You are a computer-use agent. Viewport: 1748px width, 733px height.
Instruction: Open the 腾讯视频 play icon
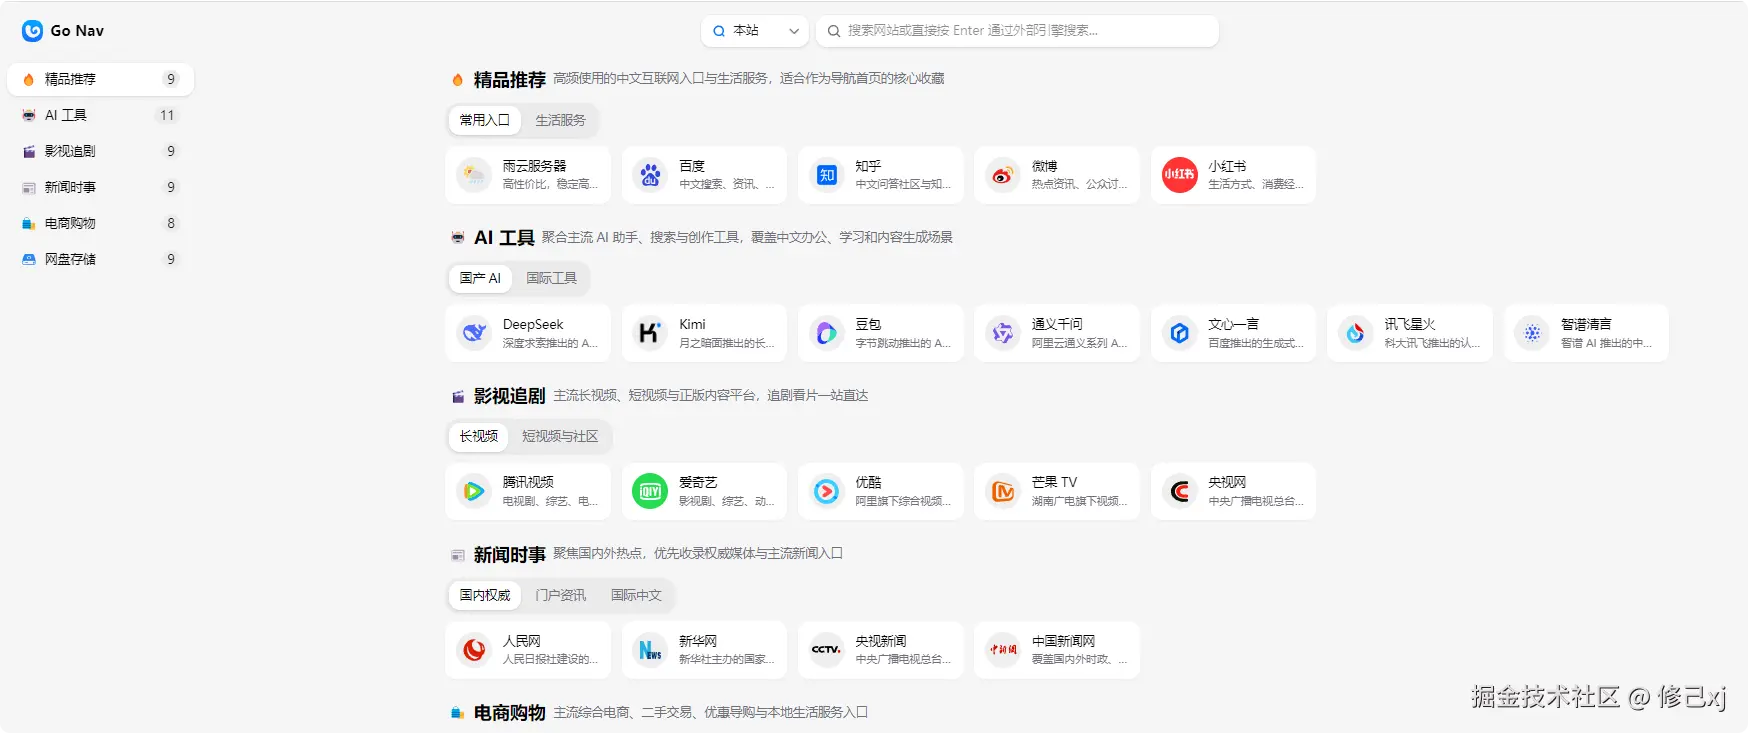[x=474, y=491]
